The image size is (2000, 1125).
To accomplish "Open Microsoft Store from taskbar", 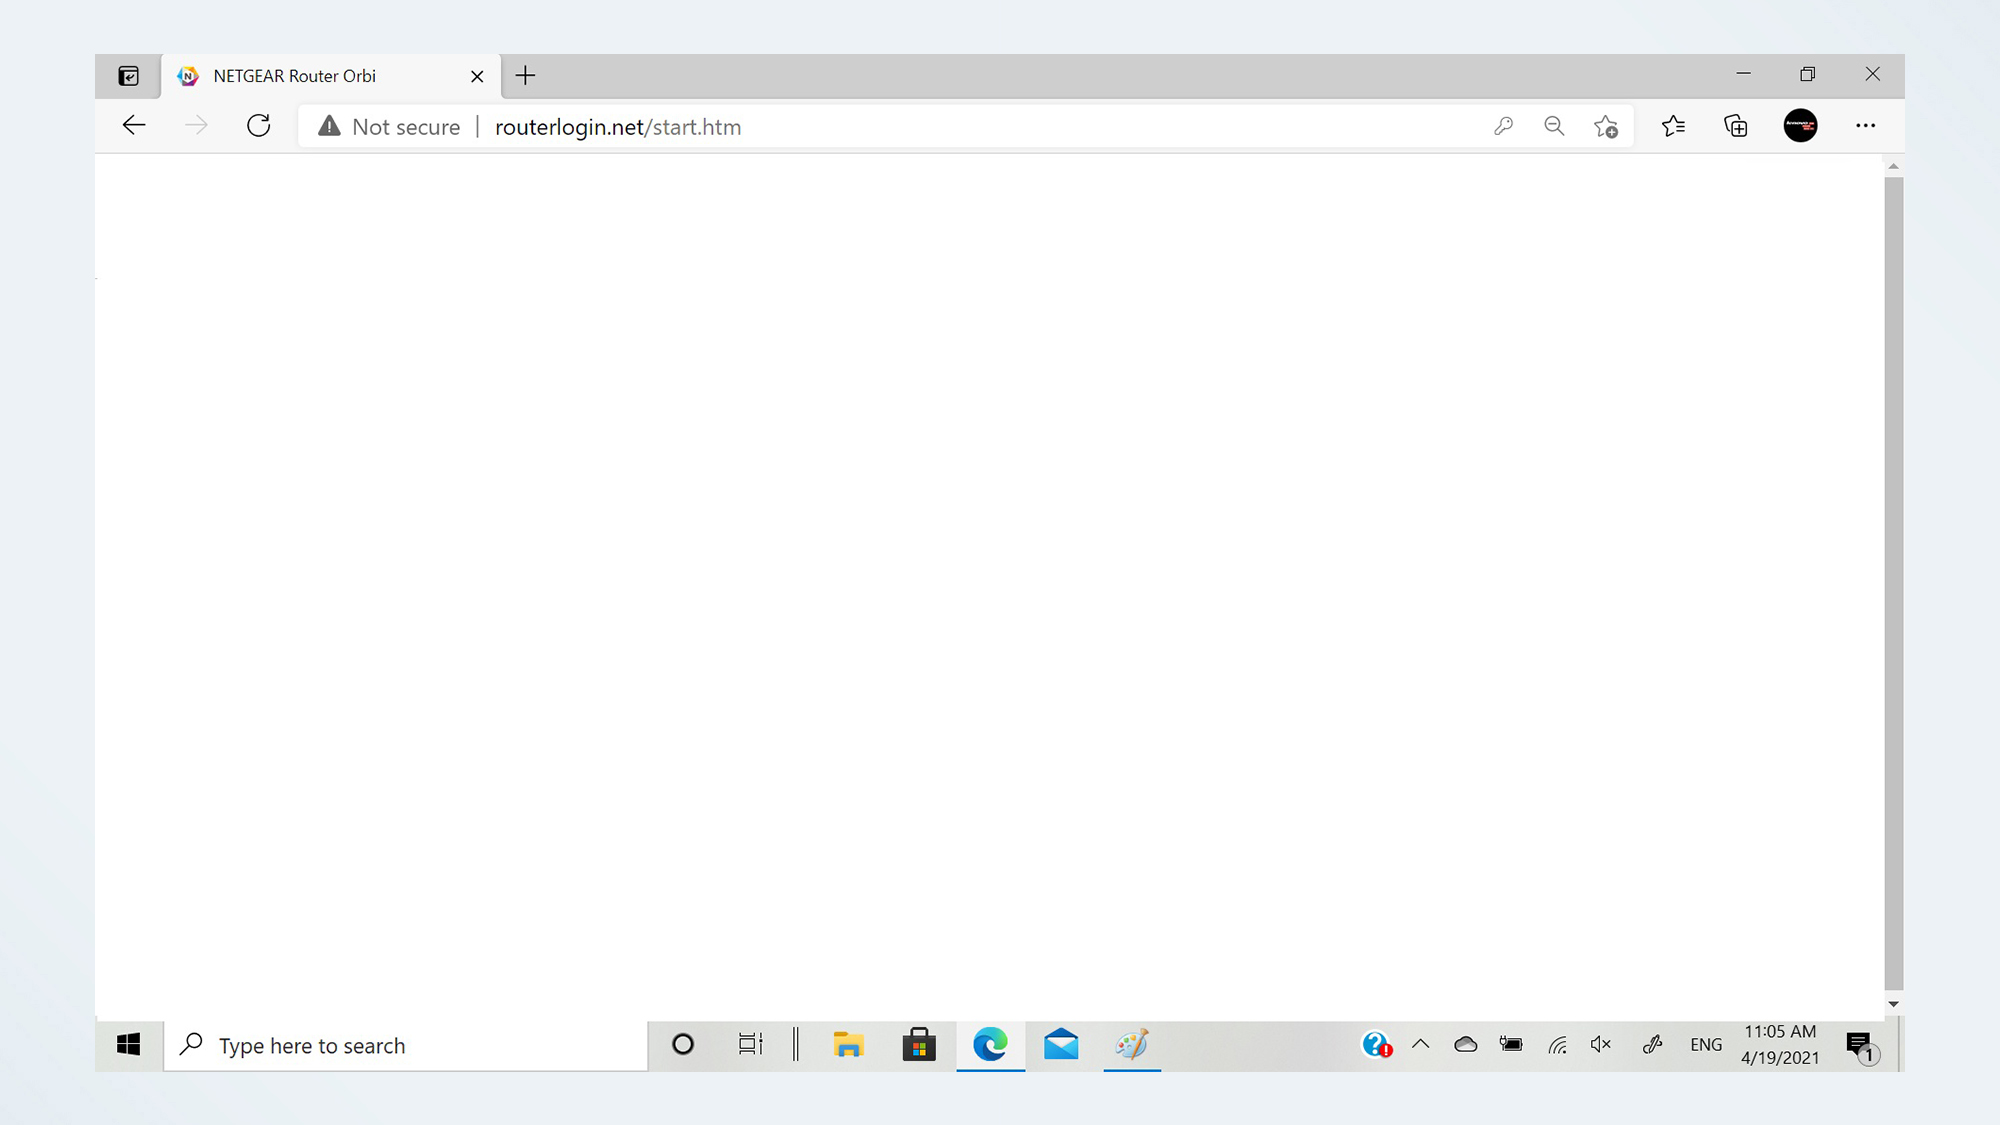I will 919,1045.
